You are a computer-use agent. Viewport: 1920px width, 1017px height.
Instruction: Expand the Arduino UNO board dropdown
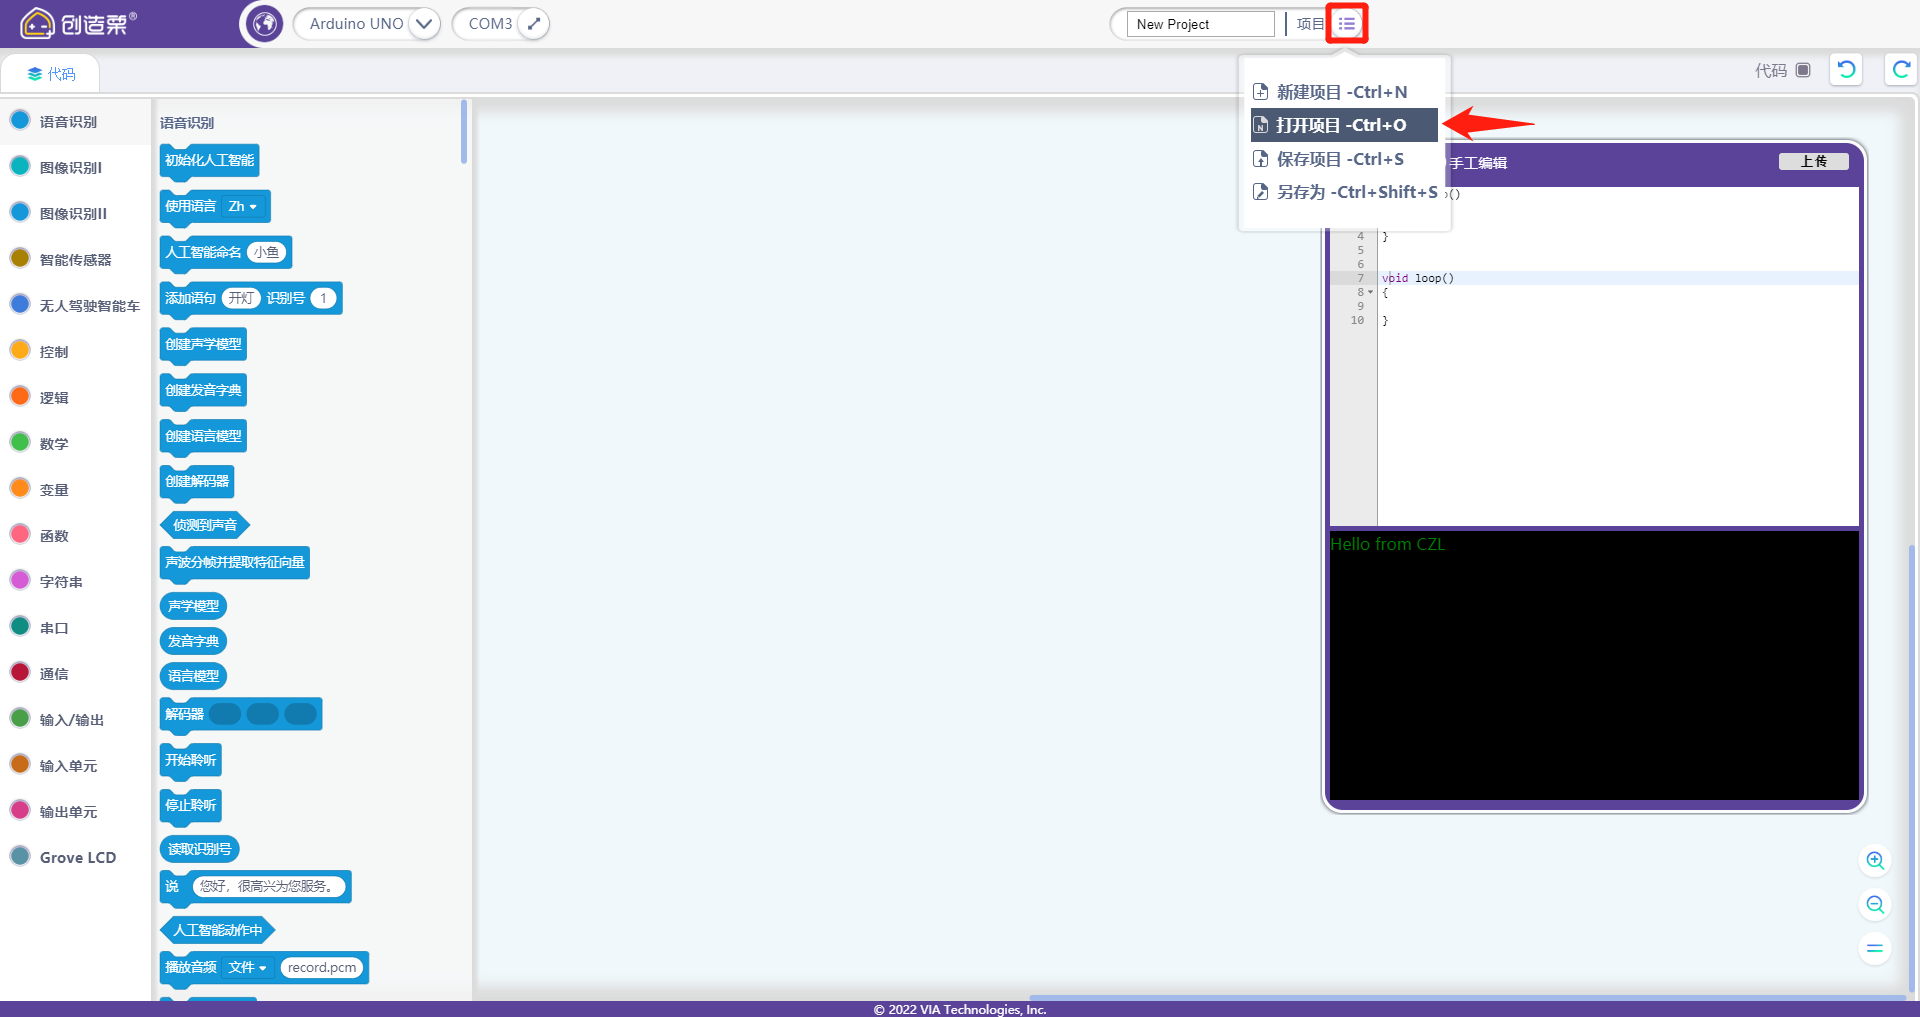[424, 23]
